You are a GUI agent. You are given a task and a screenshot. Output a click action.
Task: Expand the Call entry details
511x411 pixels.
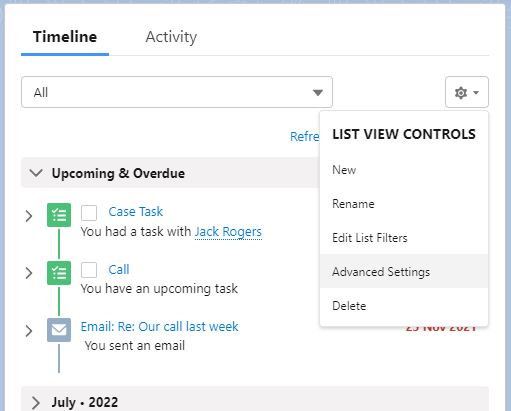29,273
